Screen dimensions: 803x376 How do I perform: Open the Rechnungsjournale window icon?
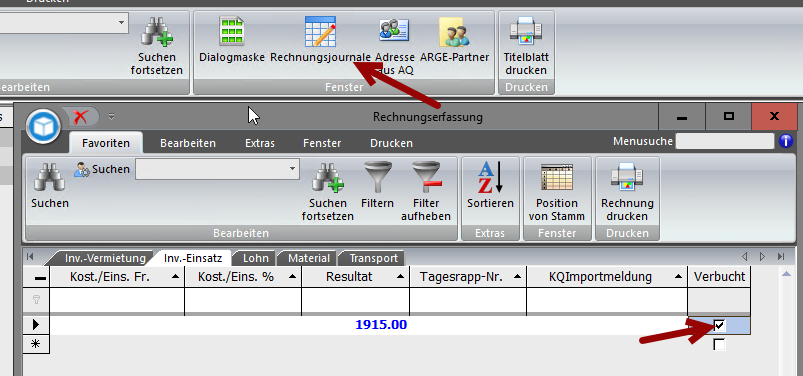(320, 32)
